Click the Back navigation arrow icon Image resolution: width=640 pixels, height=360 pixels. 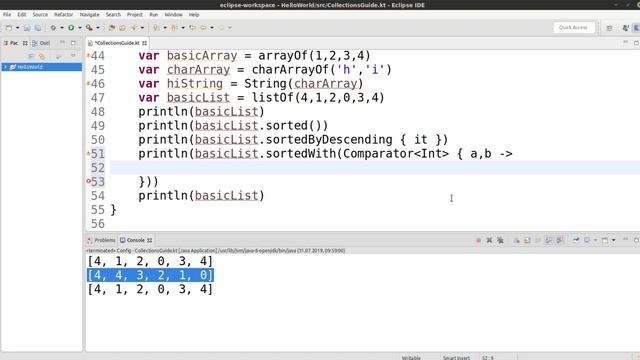203,28
